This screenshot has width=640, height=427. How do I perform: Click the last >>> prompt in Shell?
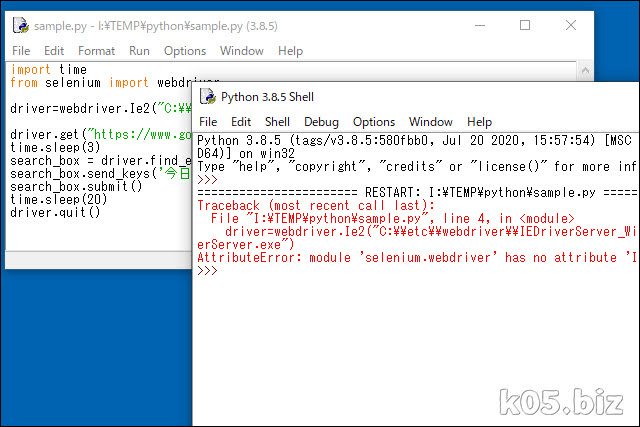click(x=207, y=271)
